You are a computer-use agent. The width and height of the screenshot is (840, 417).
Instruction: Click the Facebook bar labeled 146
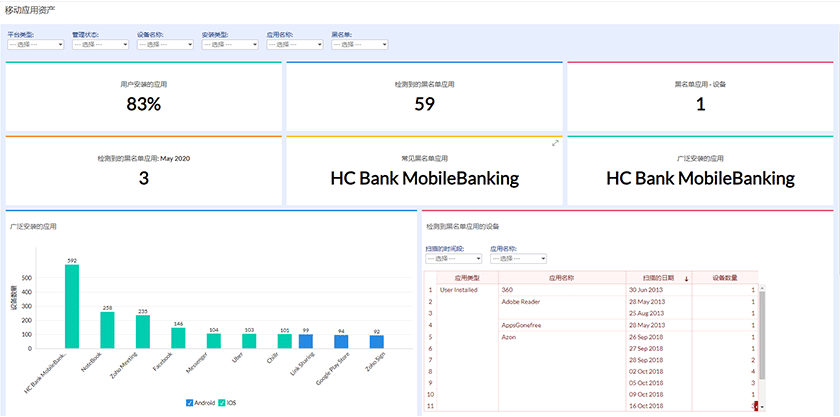pyautogui.click(x=178, y=338)
